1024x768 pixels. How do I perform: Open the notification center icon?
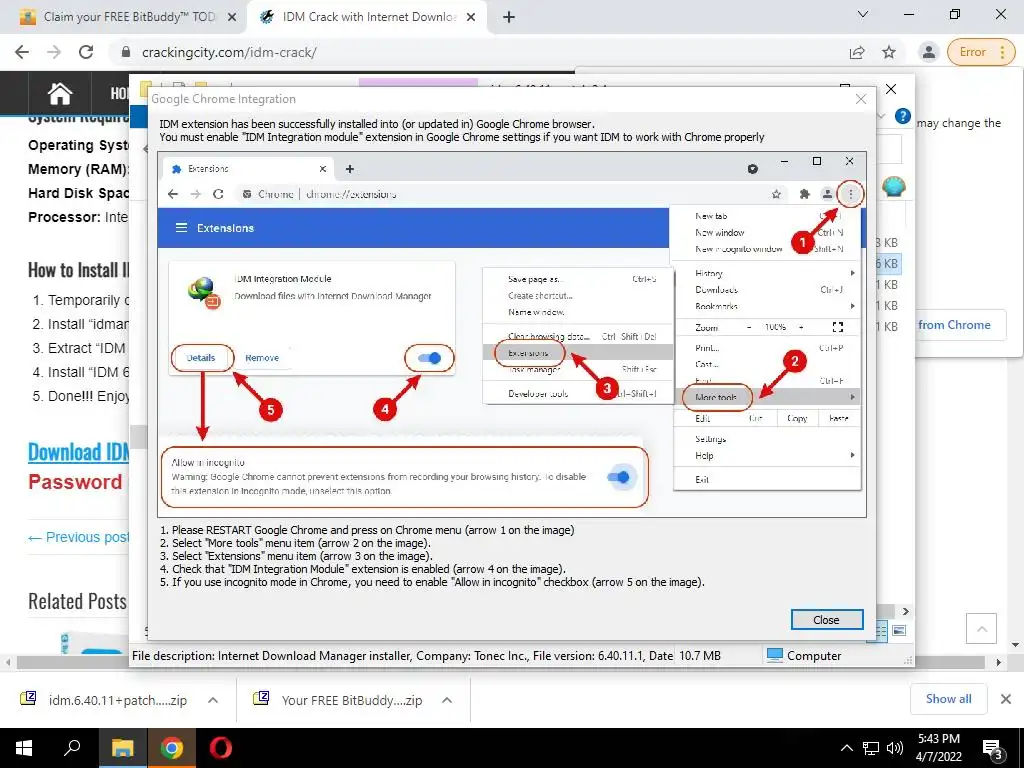click(993, 748)
